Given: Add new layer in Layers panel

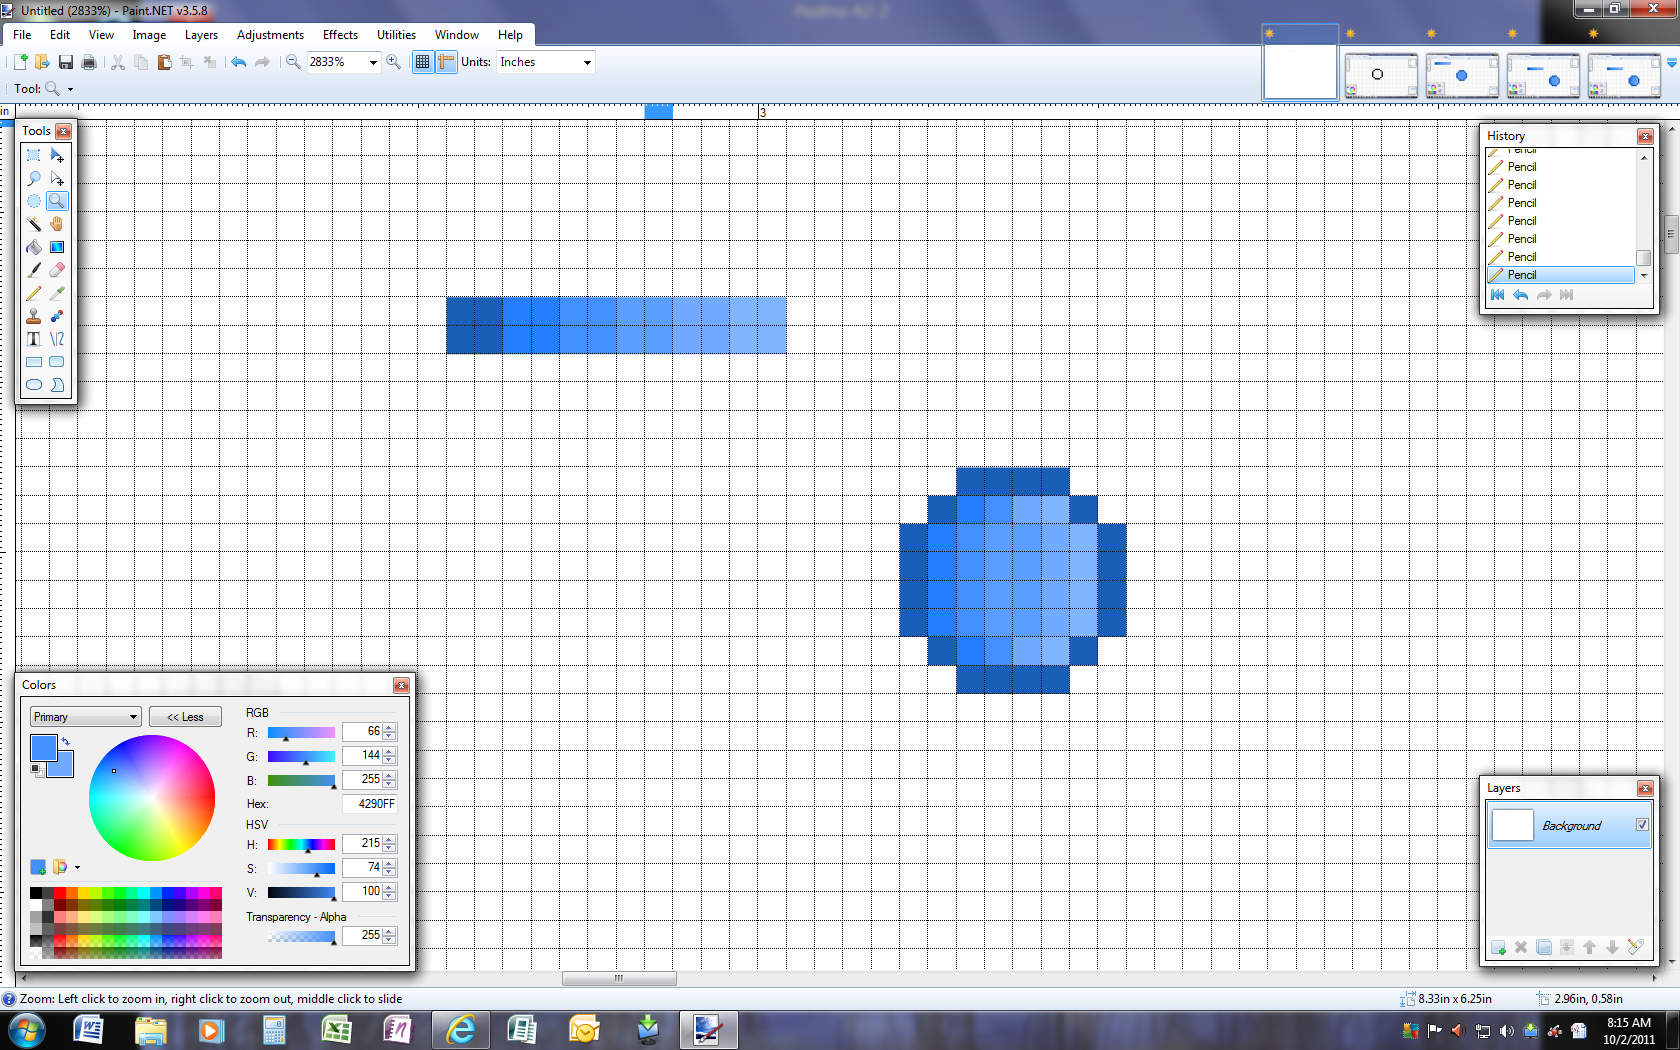Looking at the screenshot, I should [x=1498, y=947].
